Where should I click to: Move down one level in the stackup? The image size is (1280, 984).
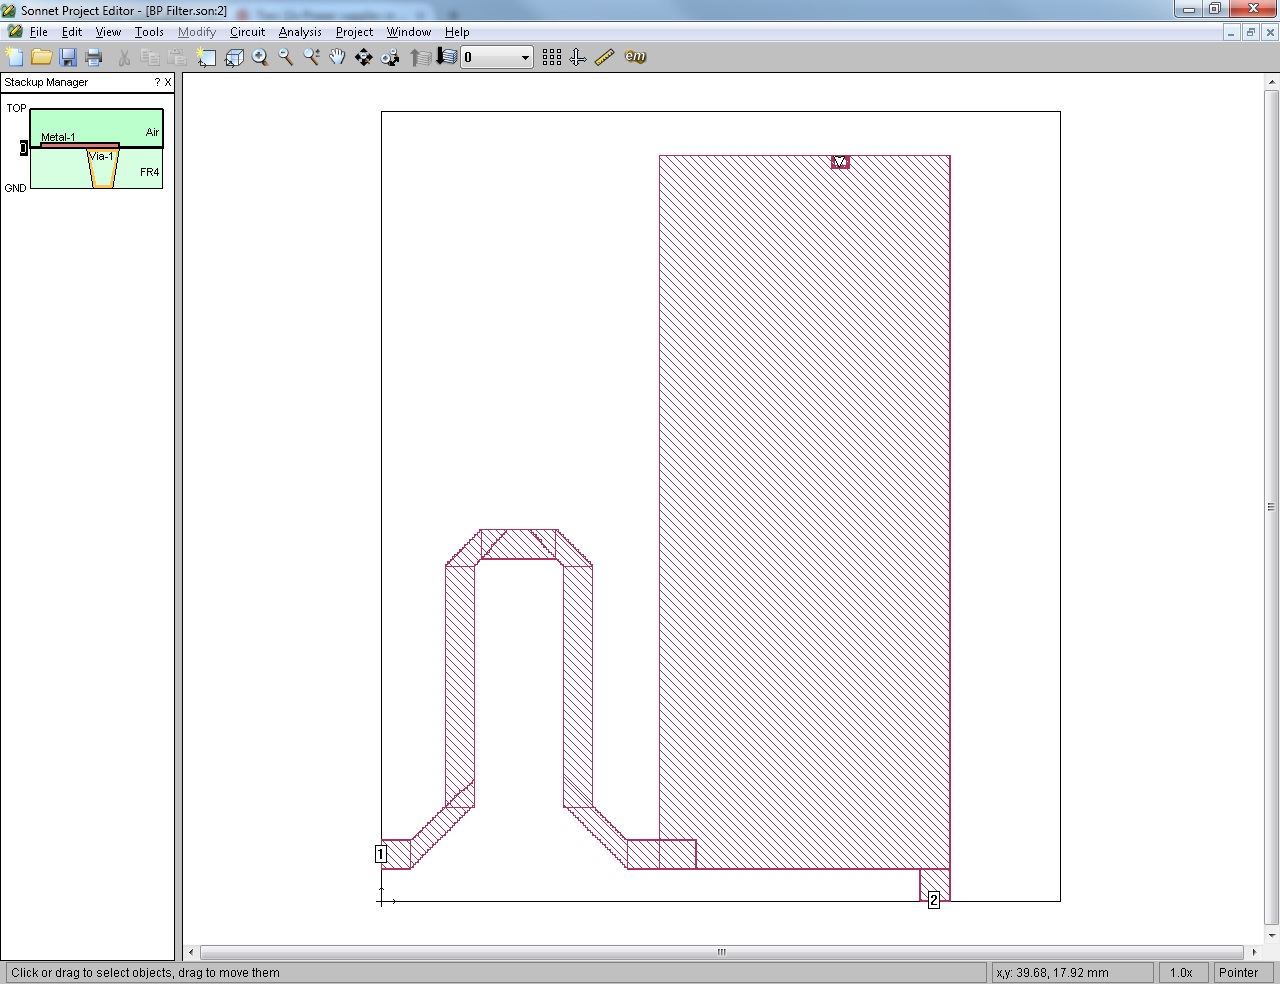(446, 57)
